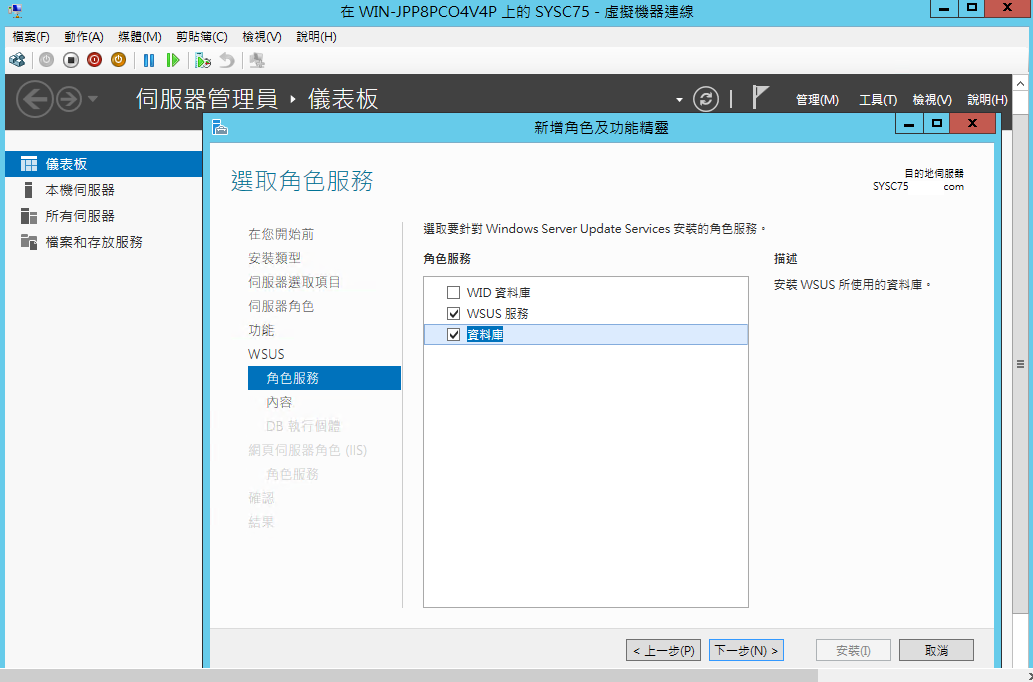1033x682 pixels.
Task: Select the highlighted 角色服務 wizard step
Action: pos(324,378)
